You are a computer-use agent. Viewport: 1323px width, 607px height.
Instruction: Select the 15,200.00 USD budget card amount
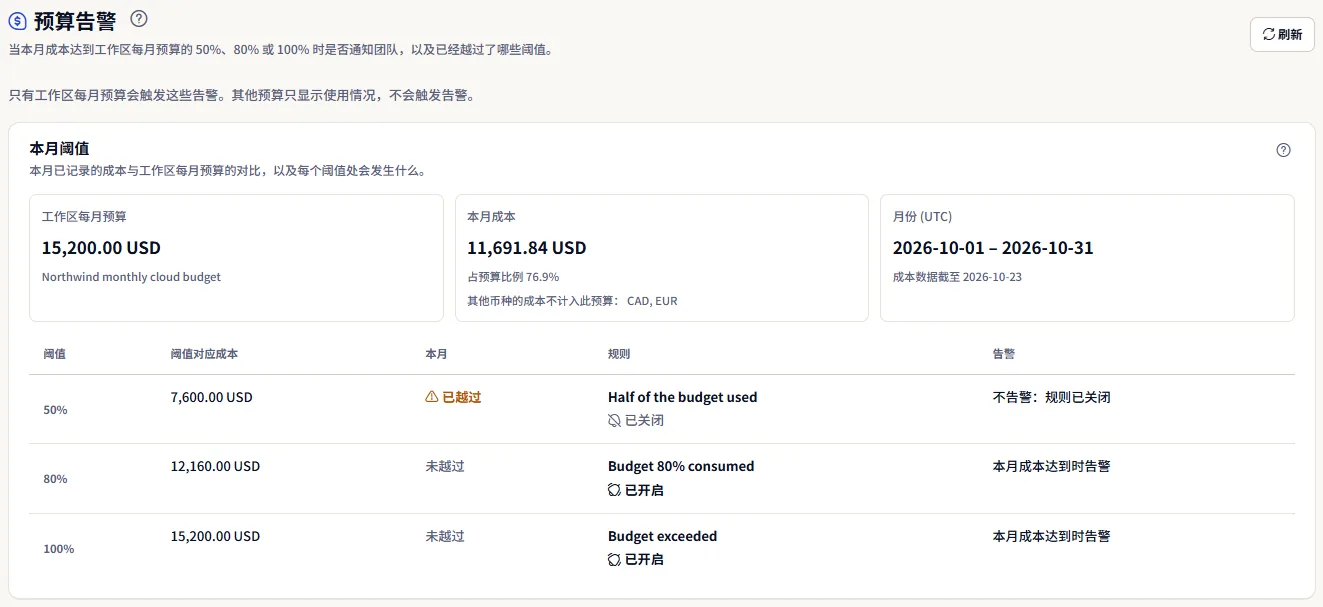pyautogui.click(x=101, y=247)
